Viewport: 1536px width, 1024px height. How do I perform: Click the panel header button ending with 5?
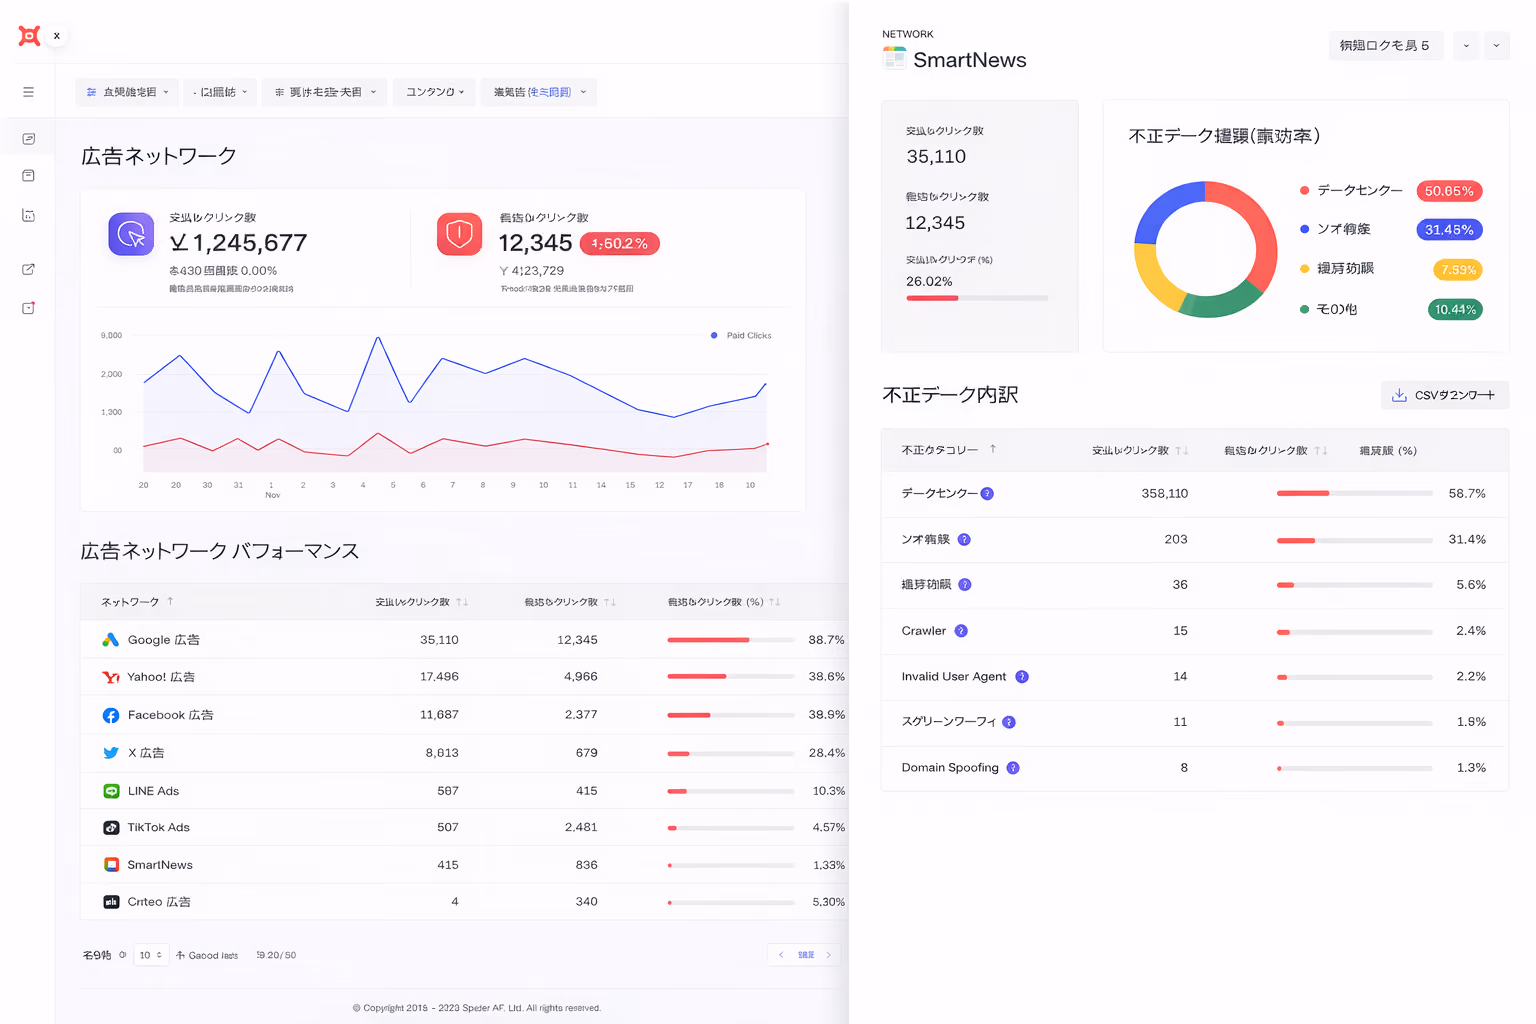1386,45
